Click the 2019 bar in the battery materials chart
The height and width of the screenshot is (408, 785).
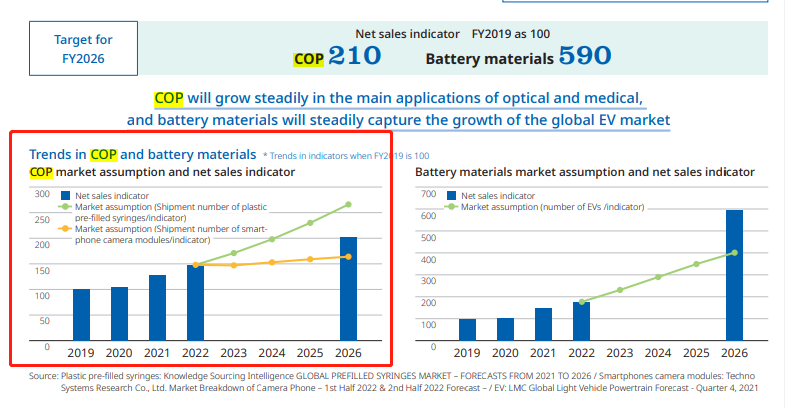click(x=467, y=330)
